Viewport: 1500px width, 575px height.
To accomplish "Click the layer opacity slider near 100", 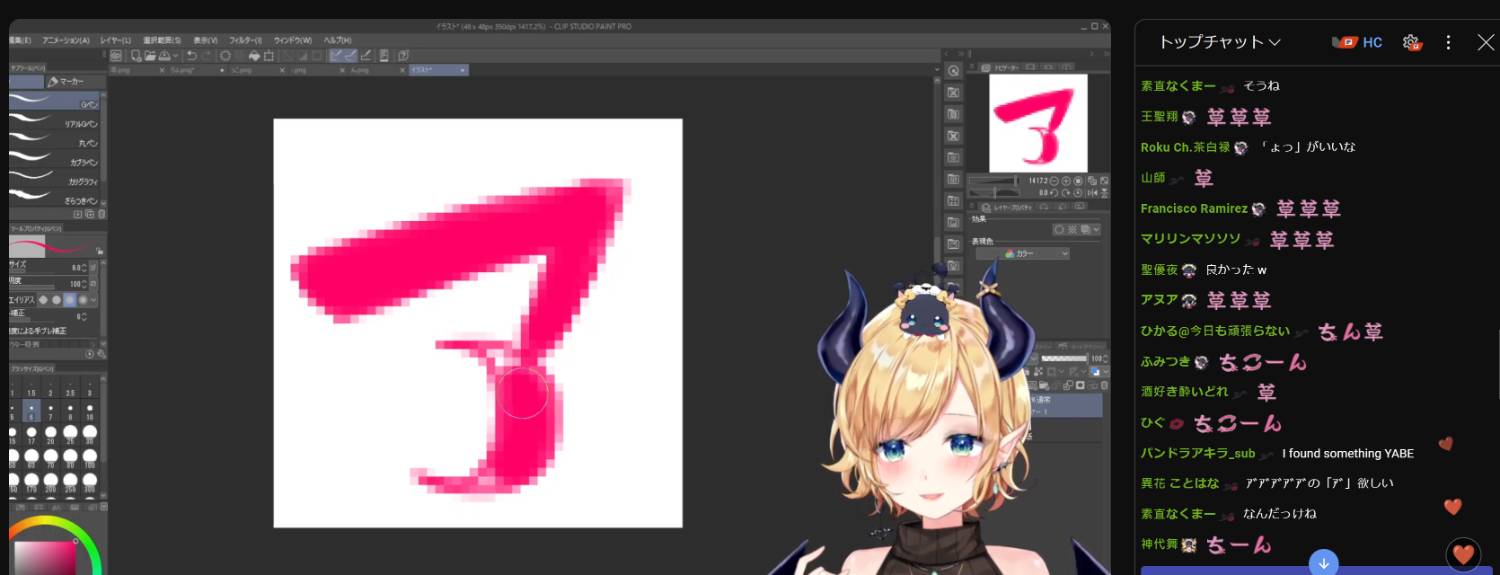I will tap(1064, 358).
